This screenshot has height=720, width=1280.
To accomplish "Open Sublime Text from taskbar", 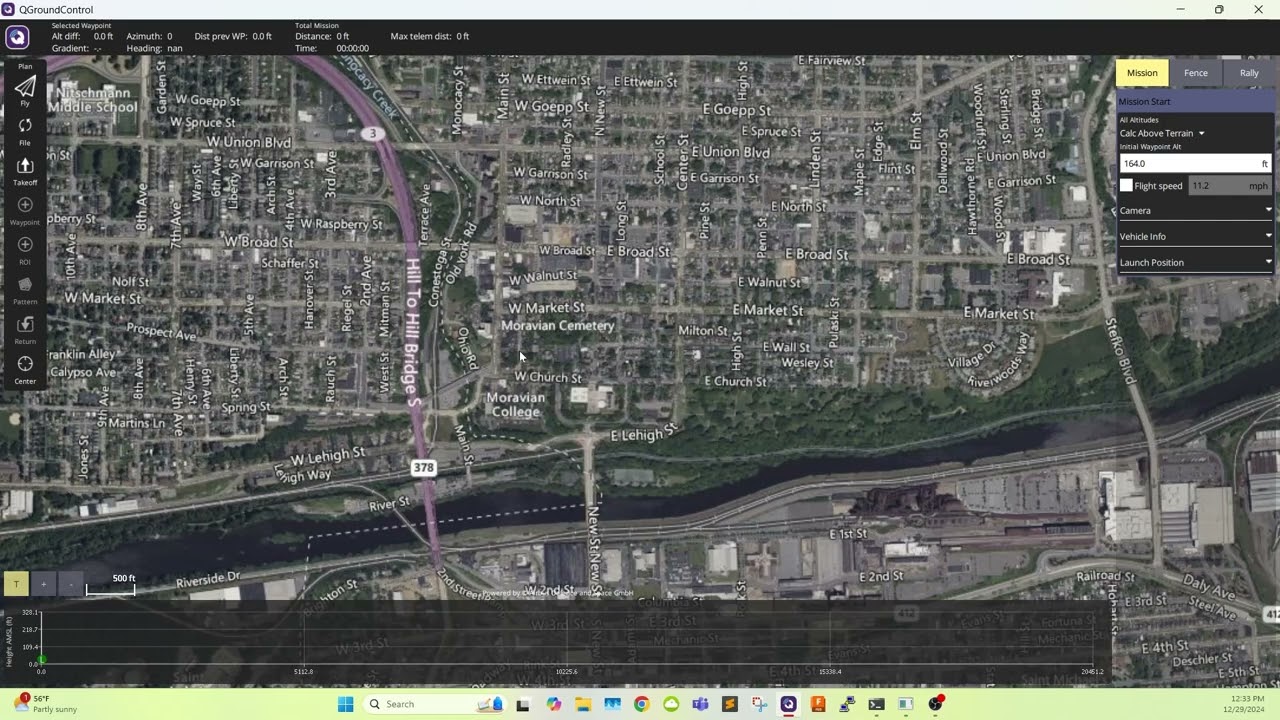I will click(x=730, y=704).
